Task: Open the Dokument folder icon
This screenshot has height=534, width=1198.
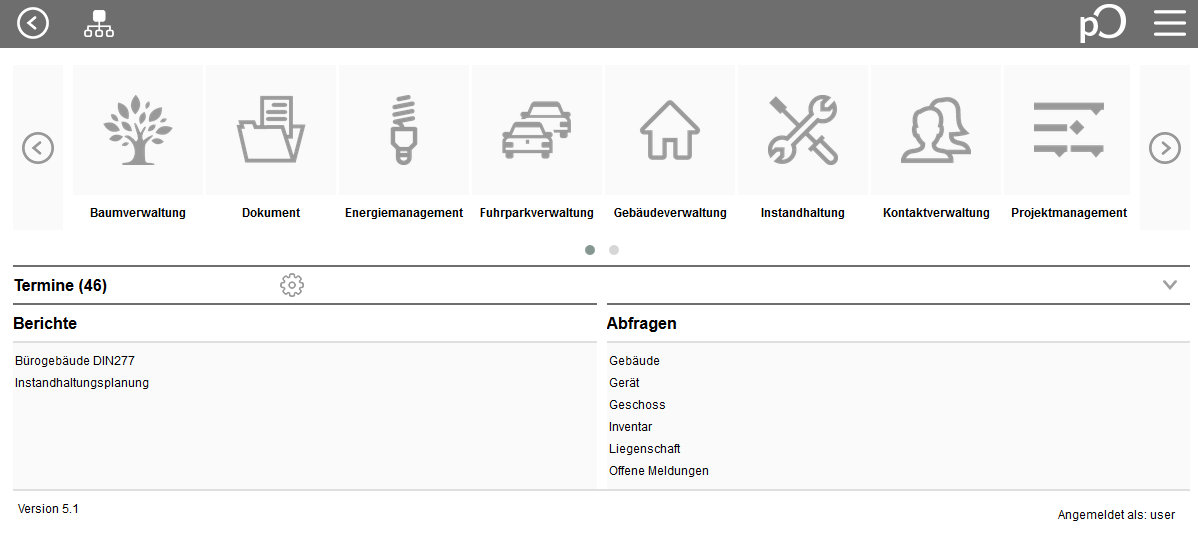Action: pyautogui.click(x=271, y=129)
